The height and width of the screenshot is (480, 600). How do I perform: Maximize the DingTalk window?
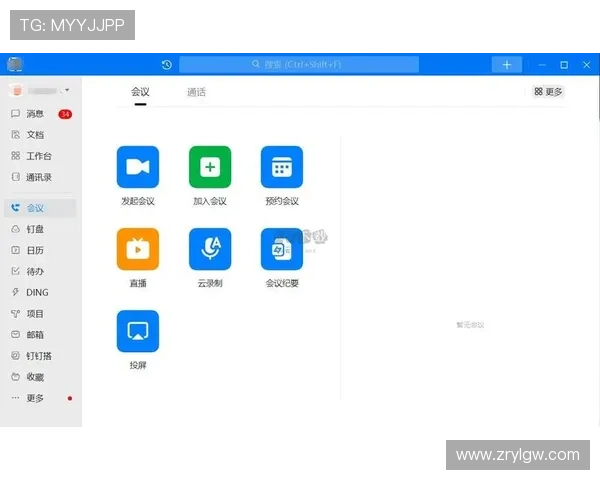[564, 65]
